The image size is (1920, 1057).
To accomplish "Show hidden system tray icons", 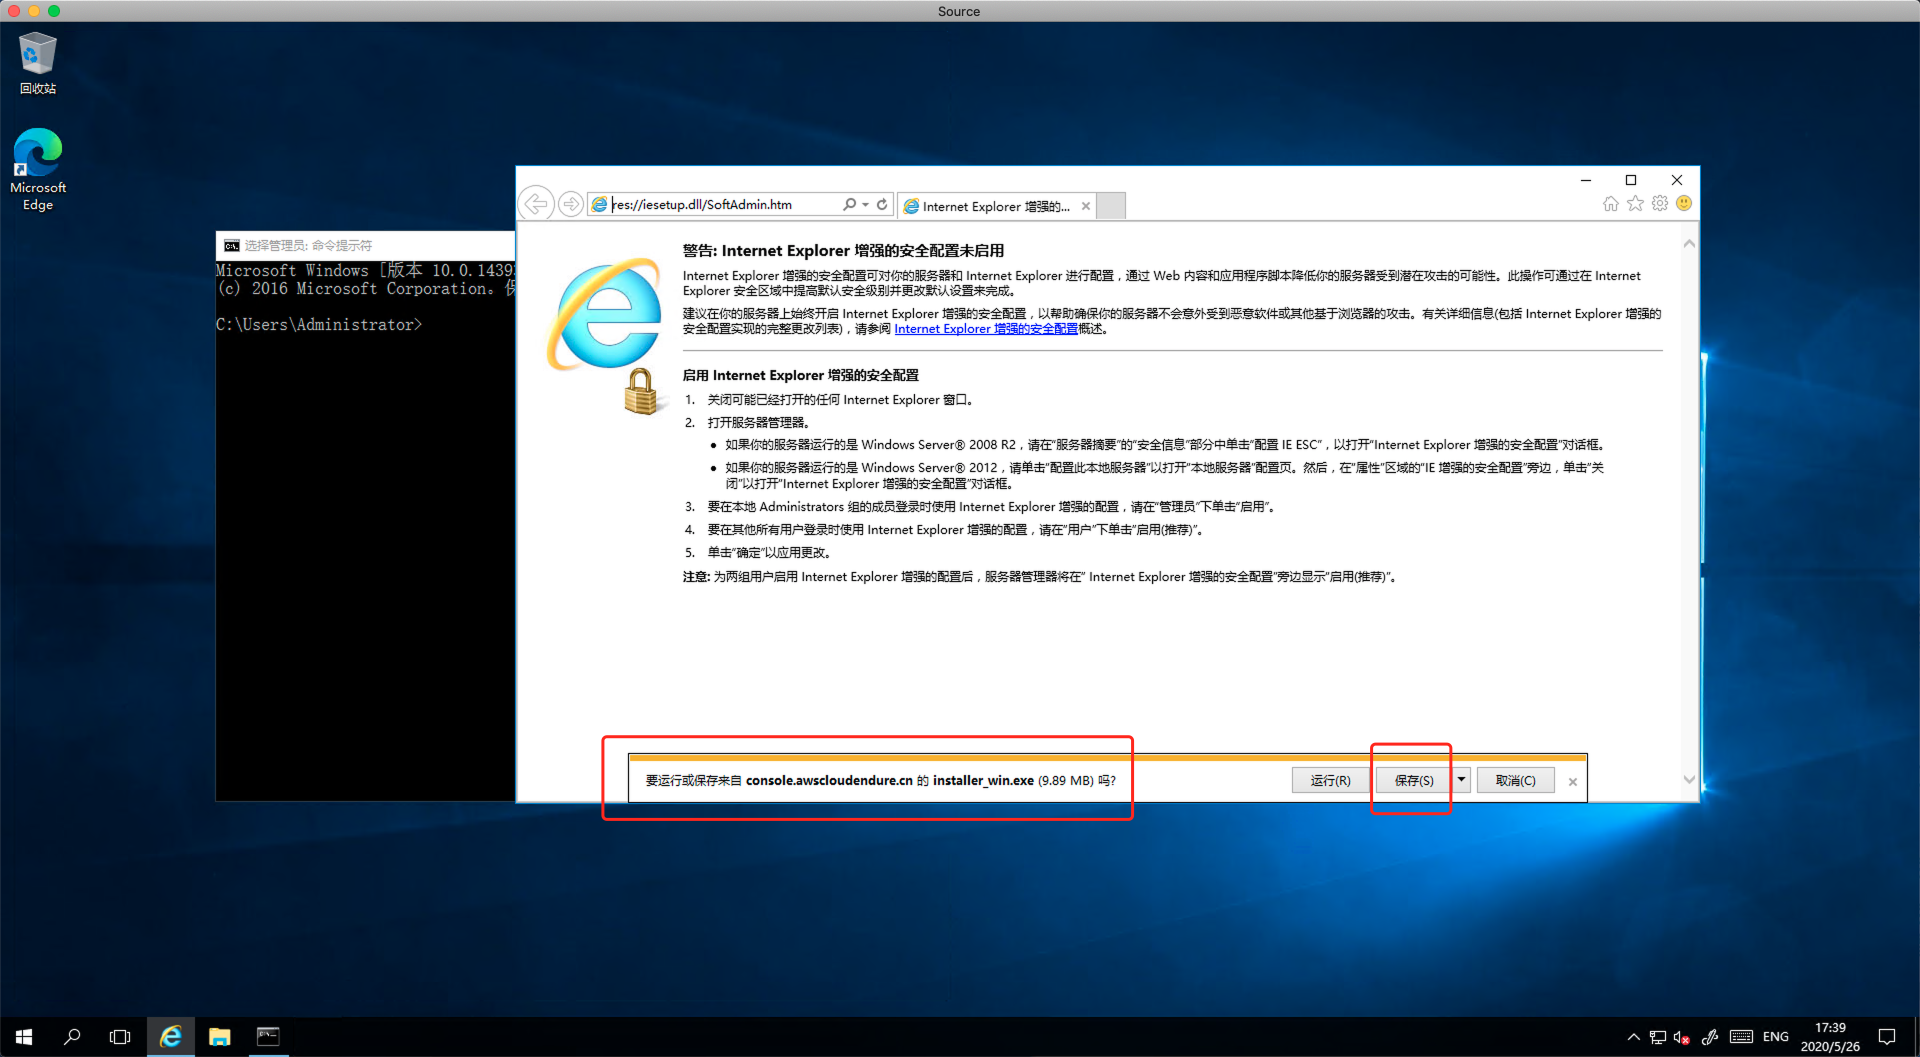I will click(x=1633, y=1037).
